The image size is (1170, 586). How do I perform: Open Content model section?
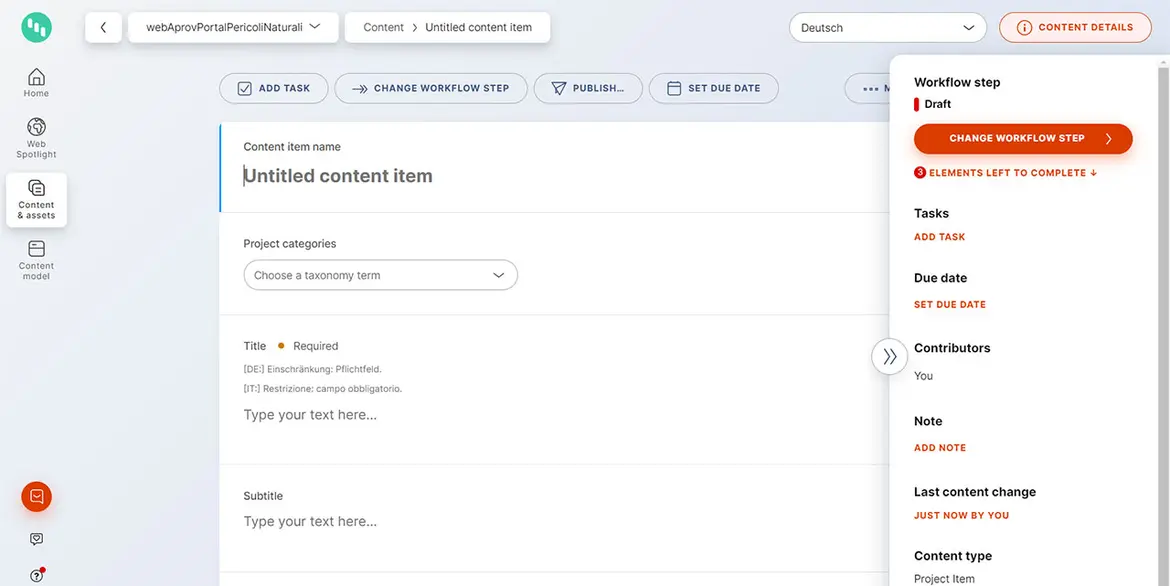36,260
